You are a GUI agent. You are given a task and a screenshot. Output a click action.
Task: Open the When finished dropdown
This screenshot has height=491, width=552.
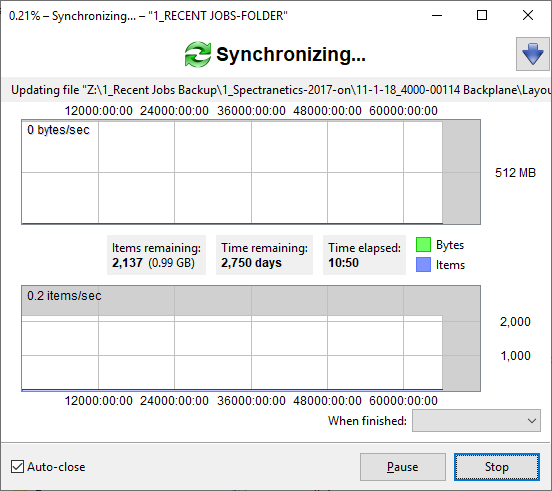tap(476, 420)
